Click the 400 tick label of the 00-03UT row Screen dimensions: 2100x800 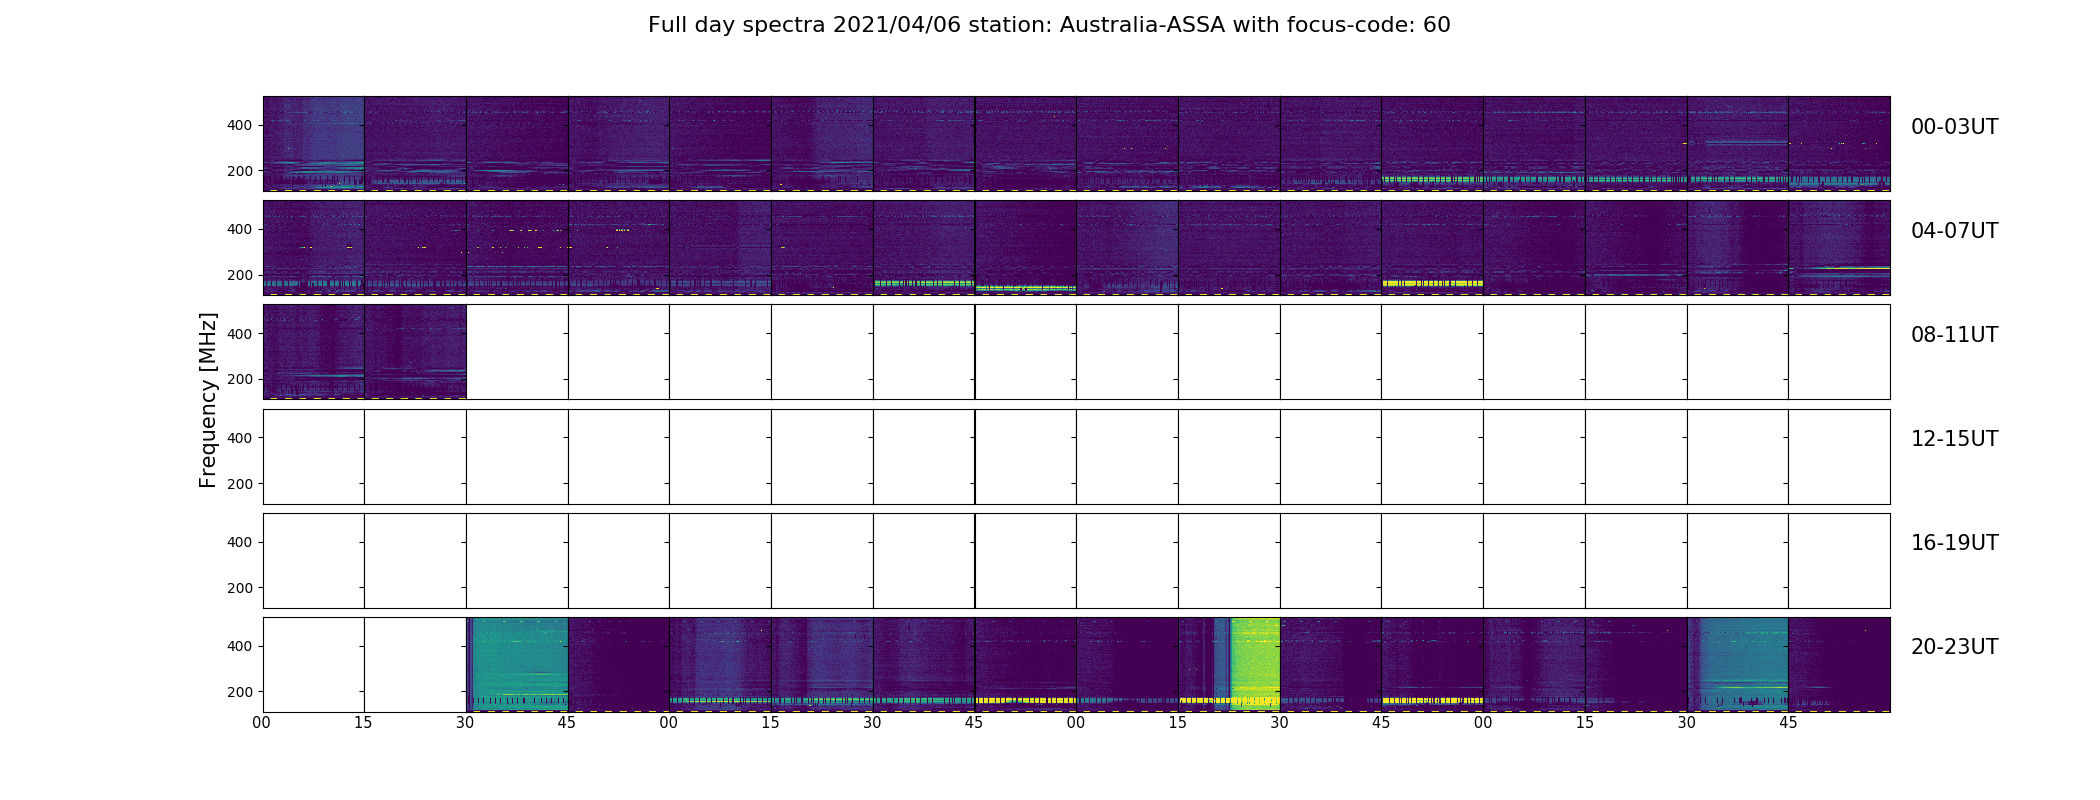240,125
